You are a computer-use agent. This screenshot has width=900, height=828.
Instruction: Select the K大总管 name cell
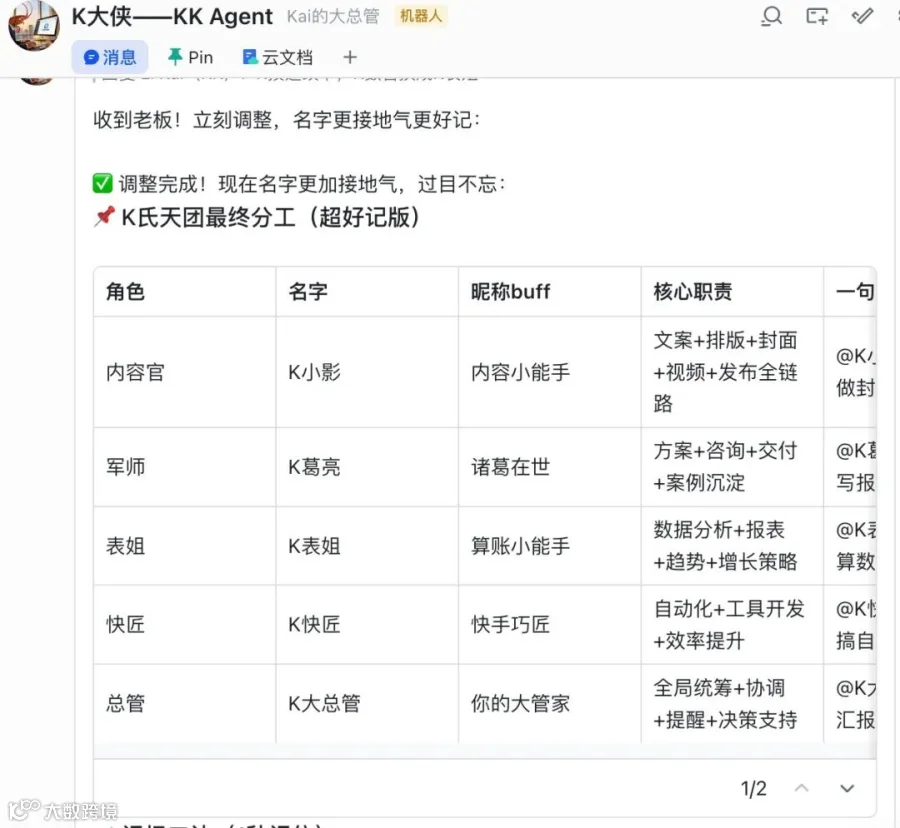367,703
